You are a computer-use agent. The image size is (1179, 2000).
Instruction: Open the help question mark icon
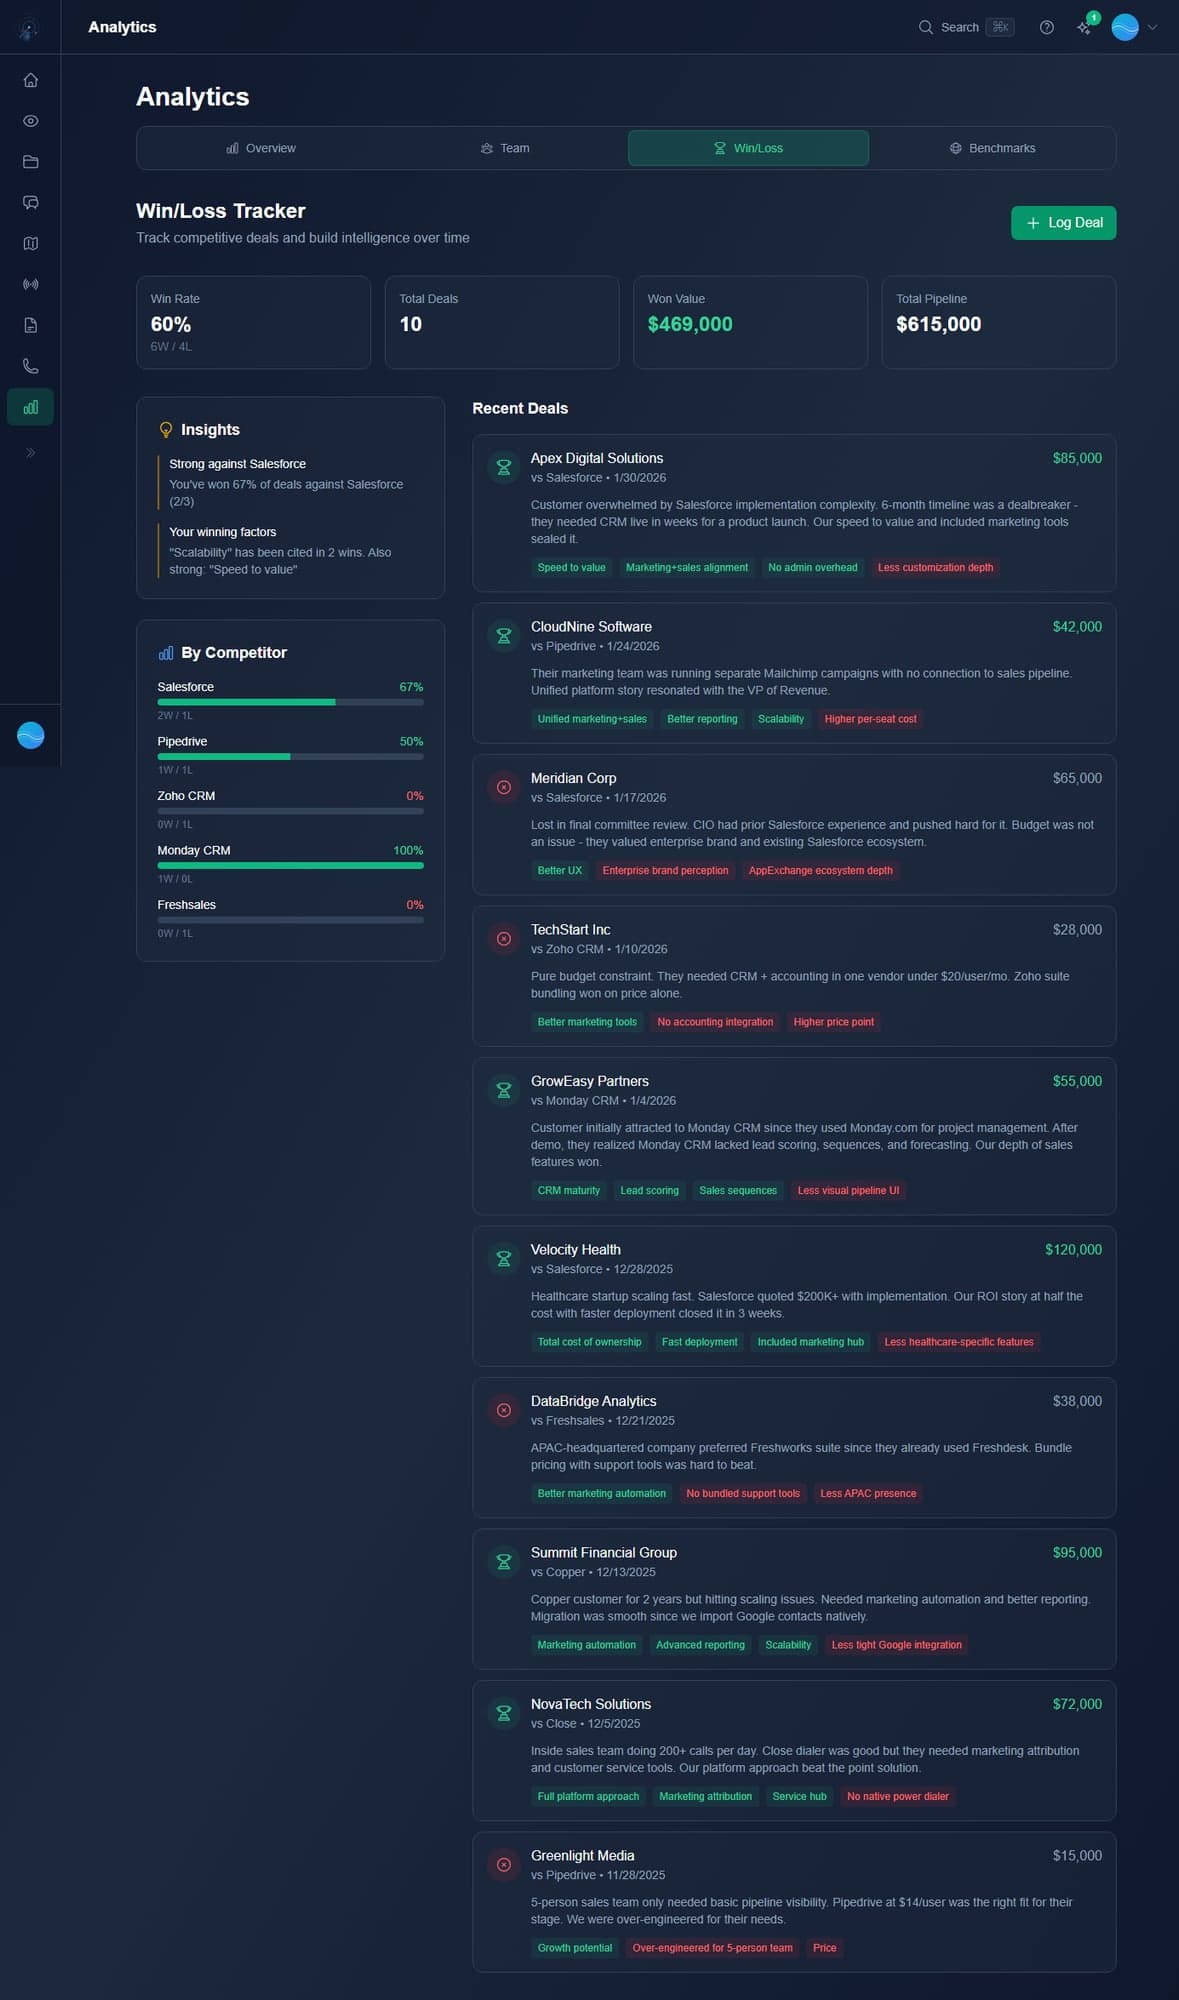1046,27
